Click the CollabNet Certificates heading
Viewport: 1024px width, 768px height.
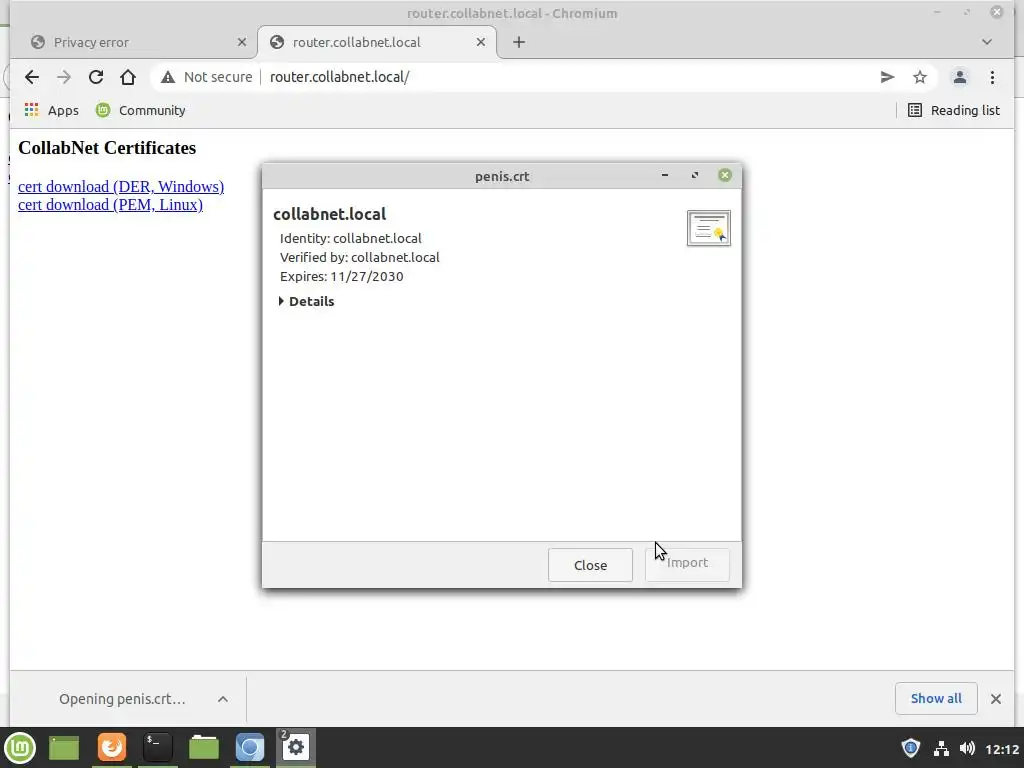tap(107, 148)
